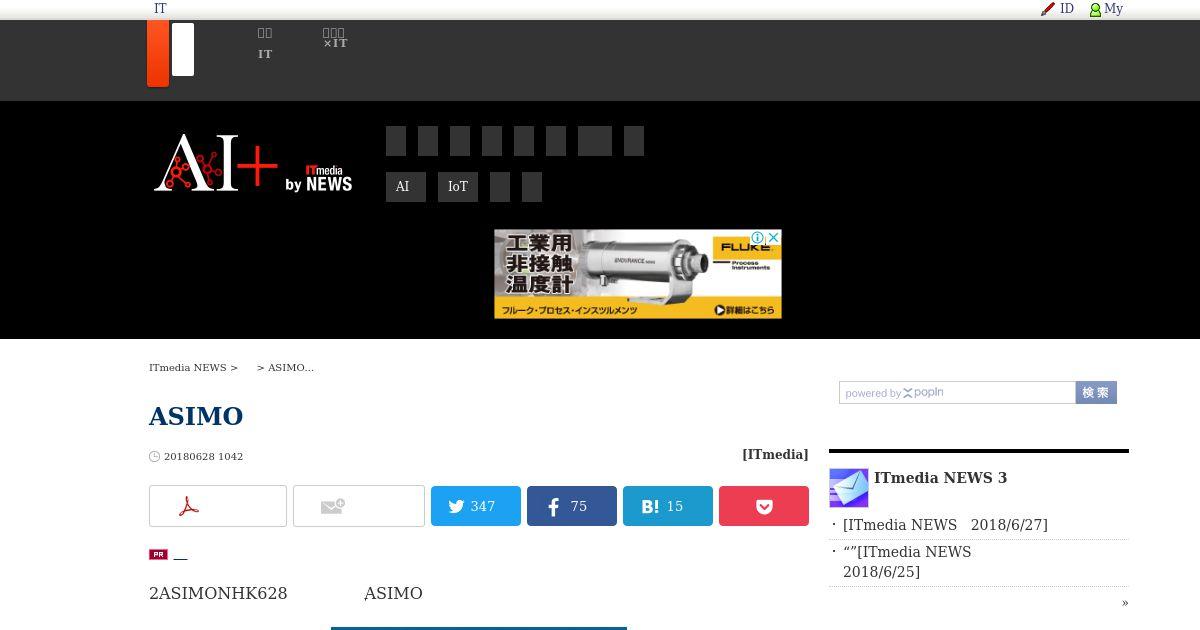Open the PDF export button
The width and height of the screenshot is (1200, 630).
(x=218, y=506)
